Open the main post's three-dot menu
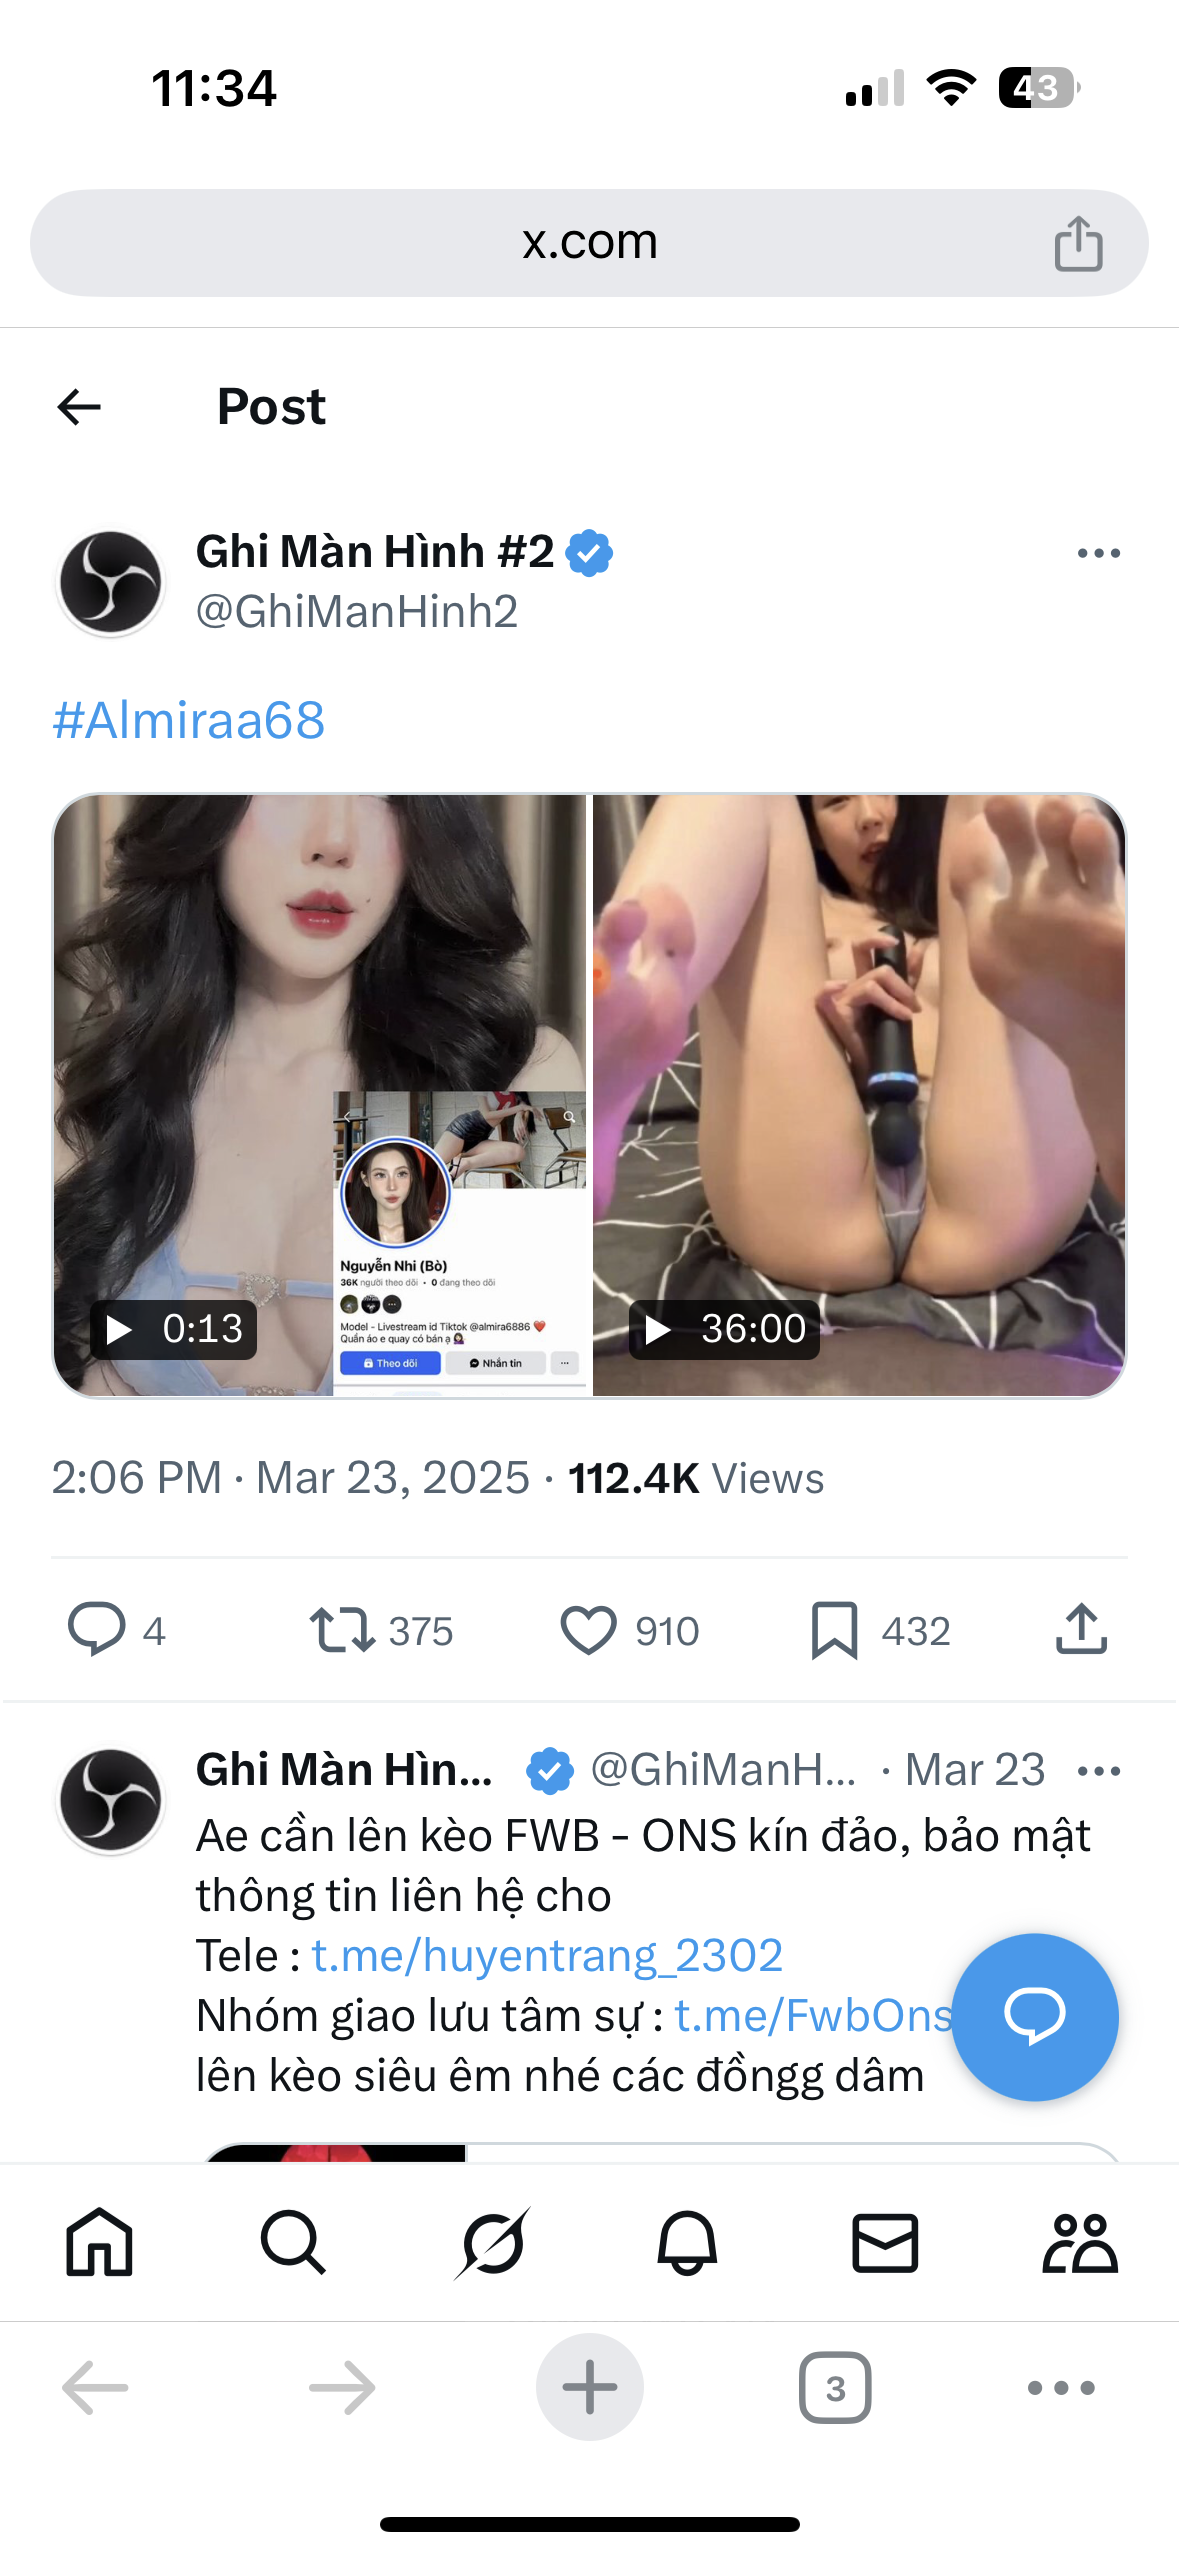 [x=1098, y=553]
